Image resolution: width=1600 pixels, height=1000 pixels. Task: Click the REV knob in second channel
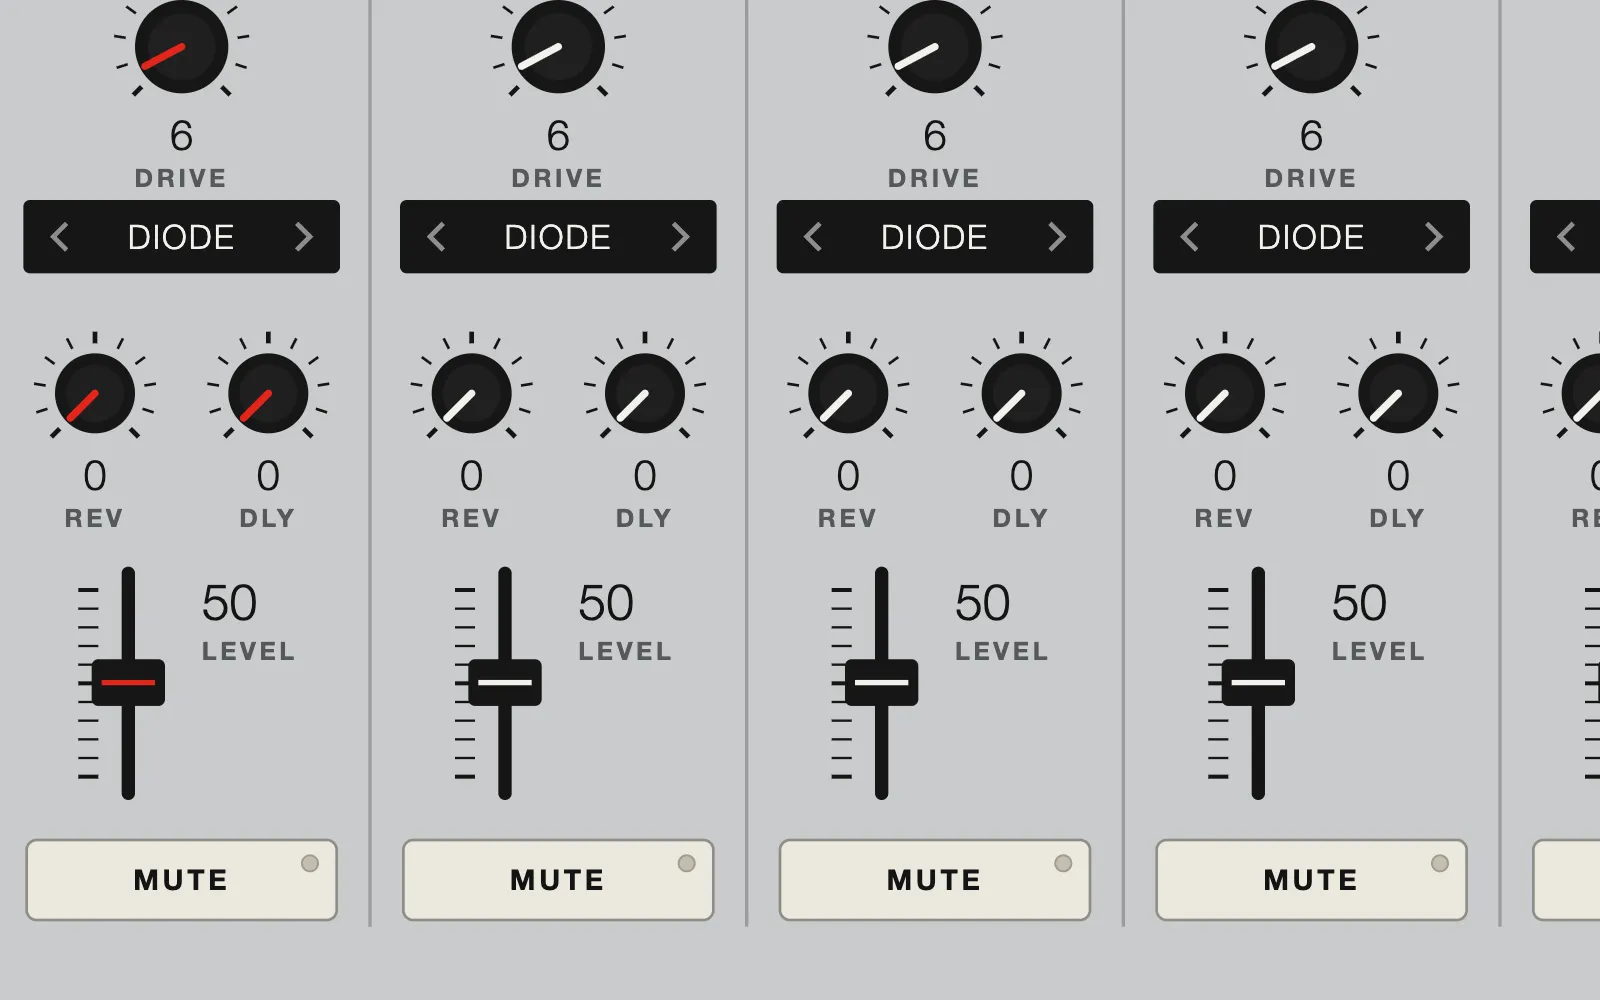pos(471,393)
